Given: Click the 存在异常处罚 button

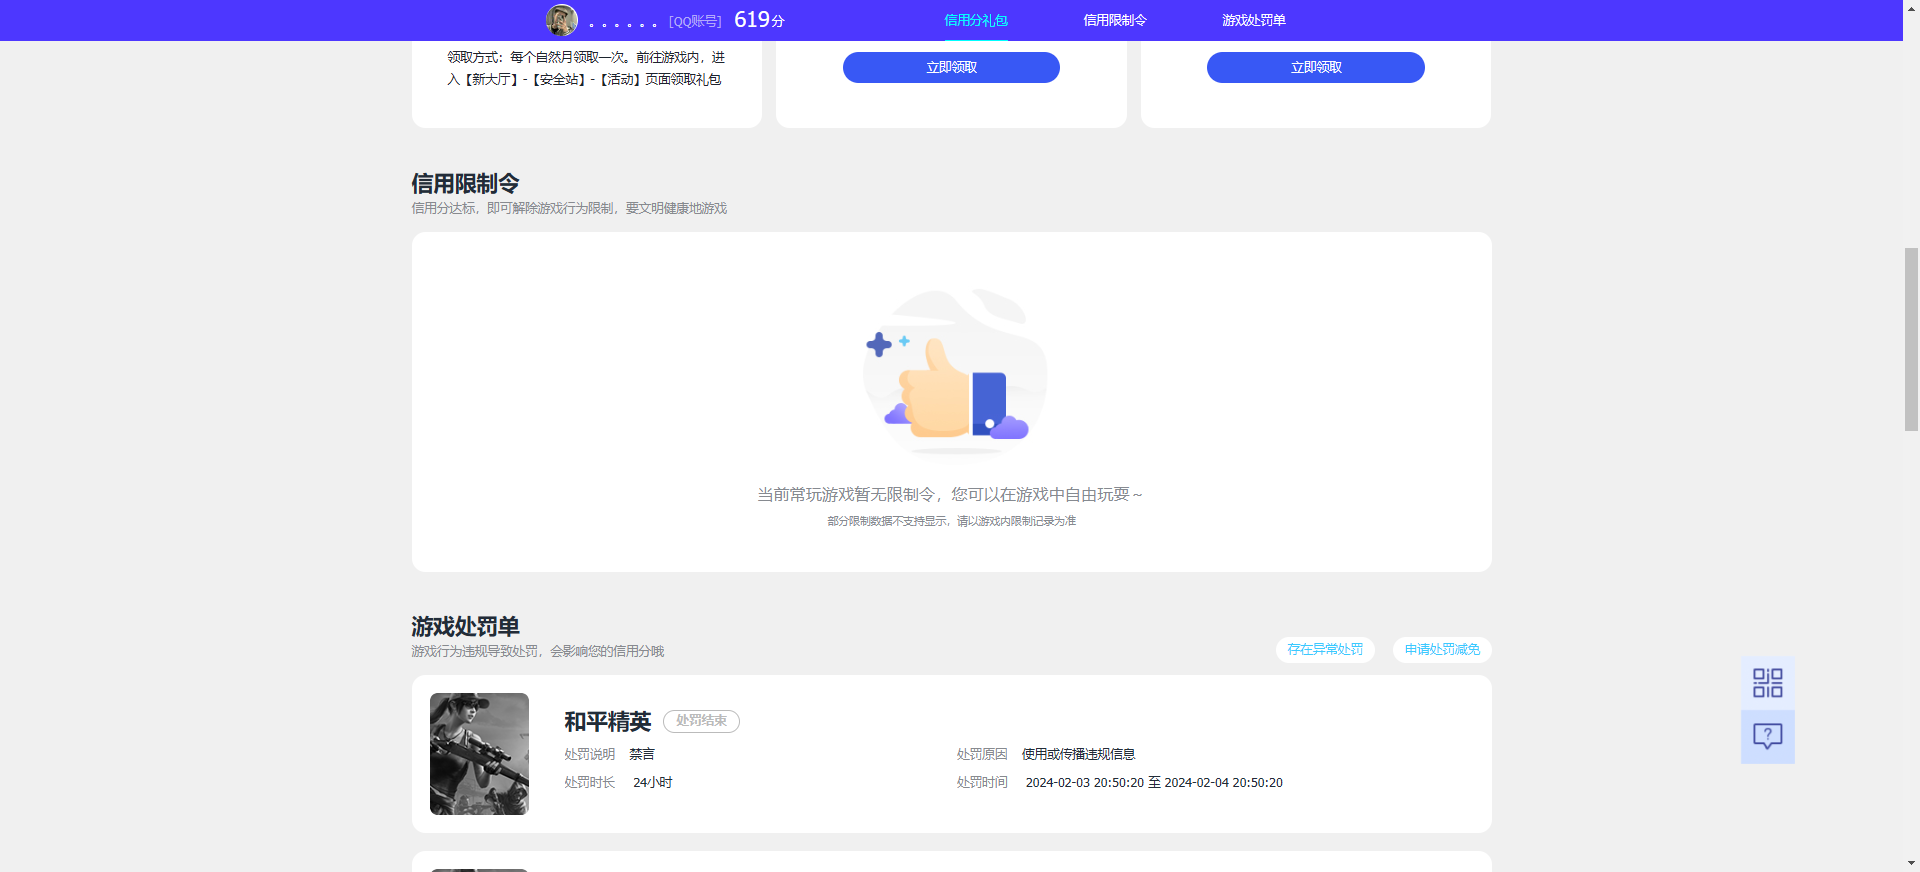Looking at the screenshot, I should coord(1325,650).
